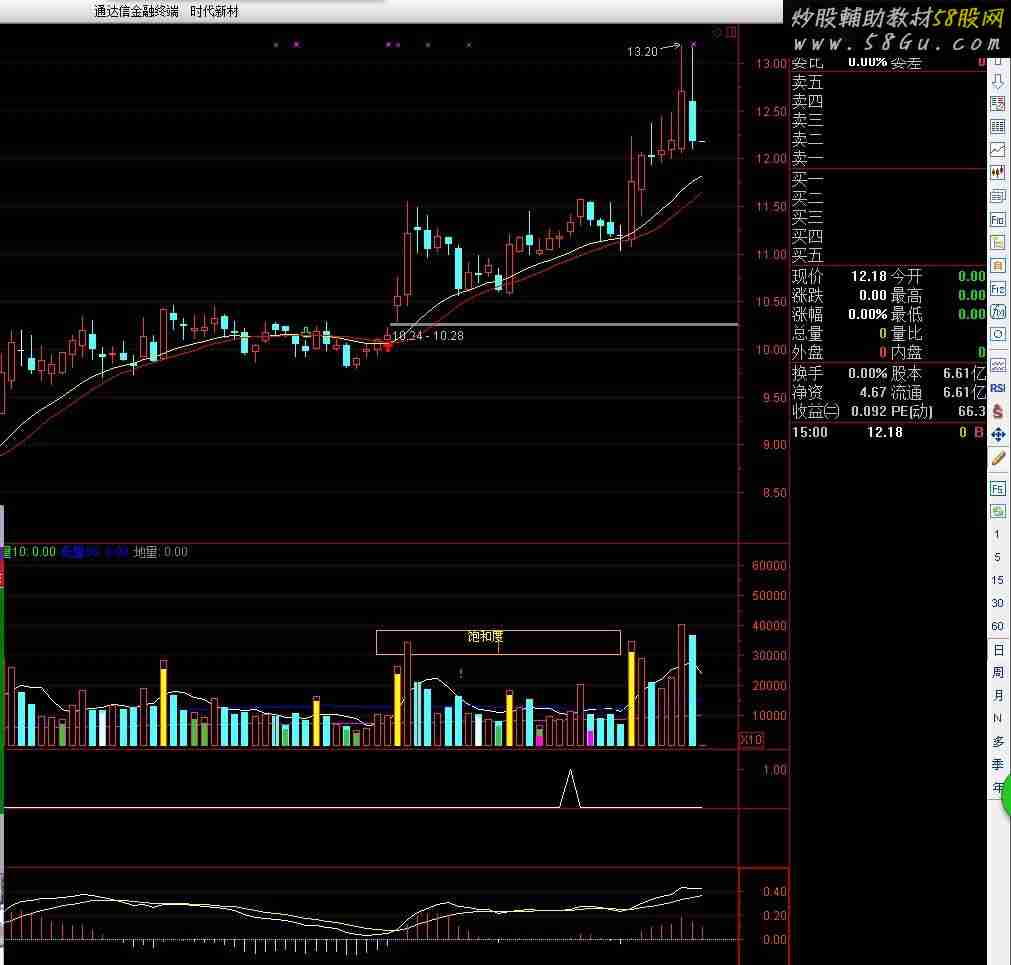
Task: Select the pencil drawing tool
Action: pos(997,458)
